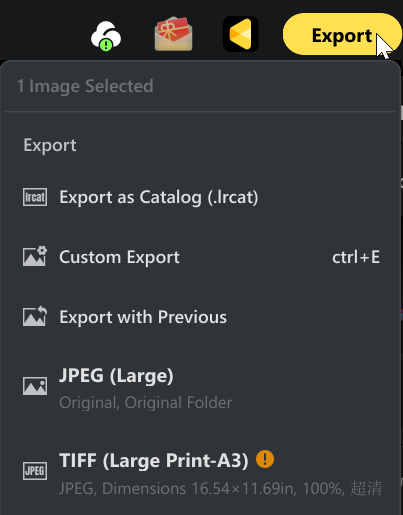The height and width of the screenshot is (515, 403).
Task: Open the yellow arrow app icon
Action: (x=240, y=34)
